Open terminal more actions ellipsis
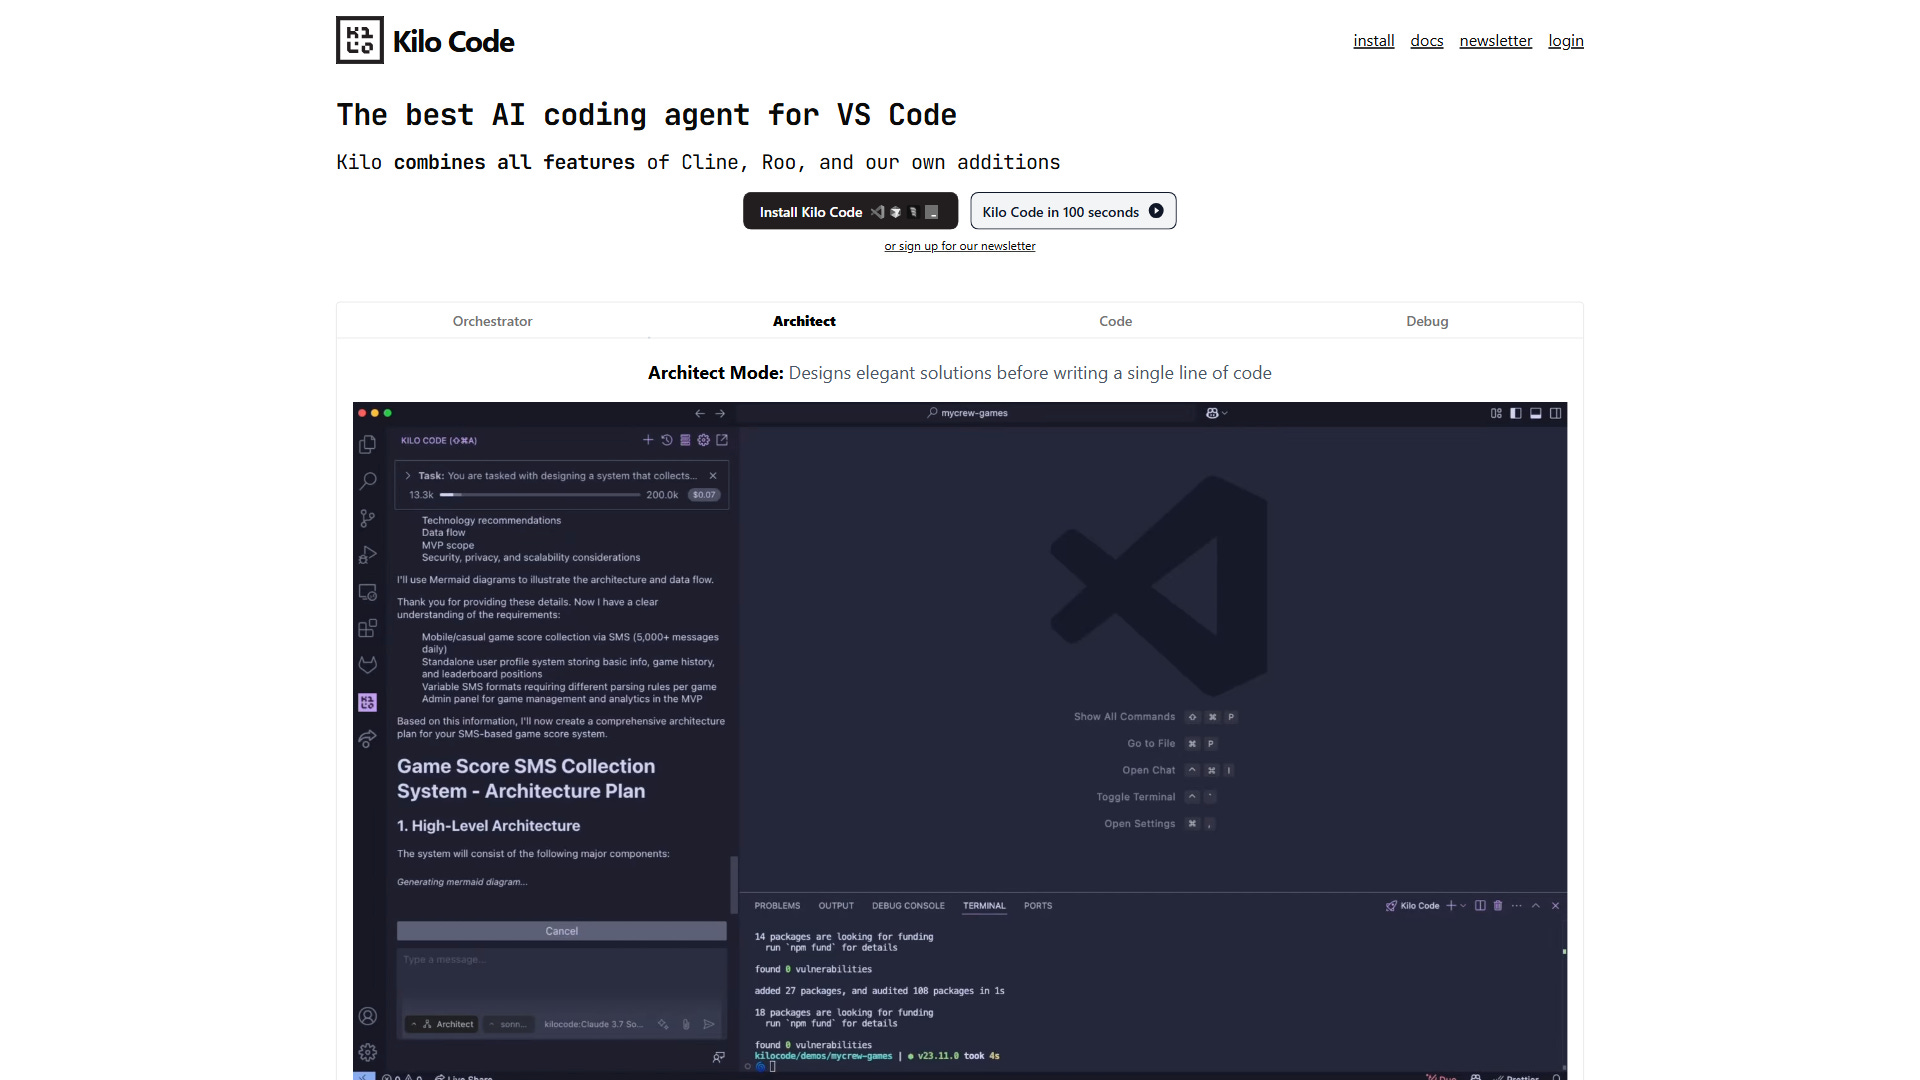This screenshot has height=1080, width=1920. tap(1517, 906)
